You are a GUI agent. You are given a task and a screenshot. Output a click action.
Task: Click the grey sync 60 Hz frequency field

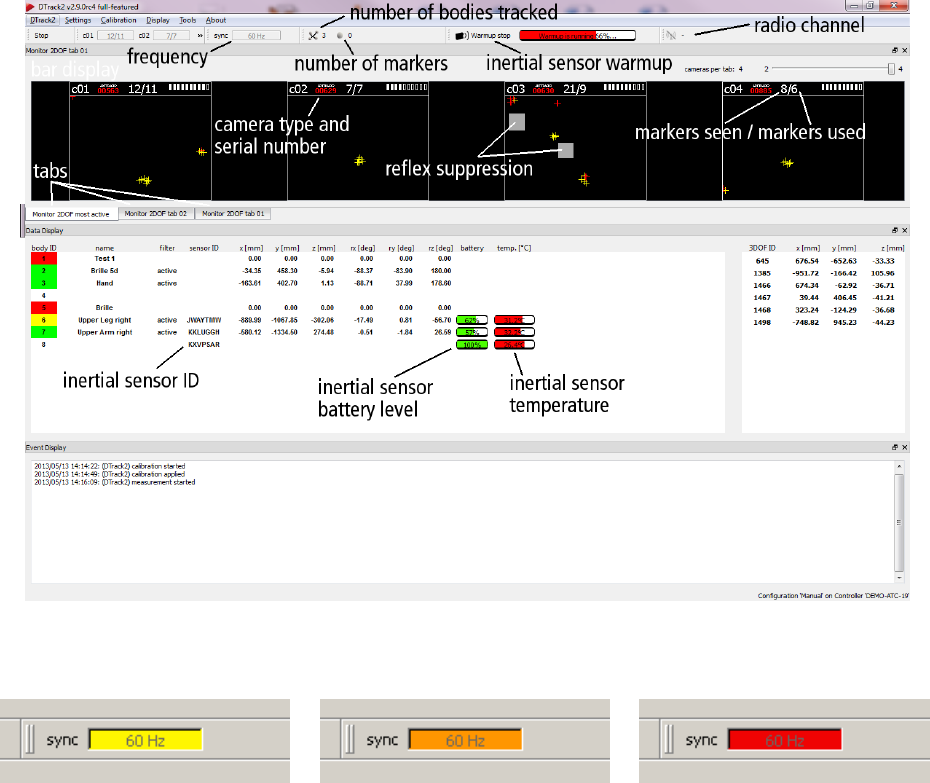tap(256, 36)
